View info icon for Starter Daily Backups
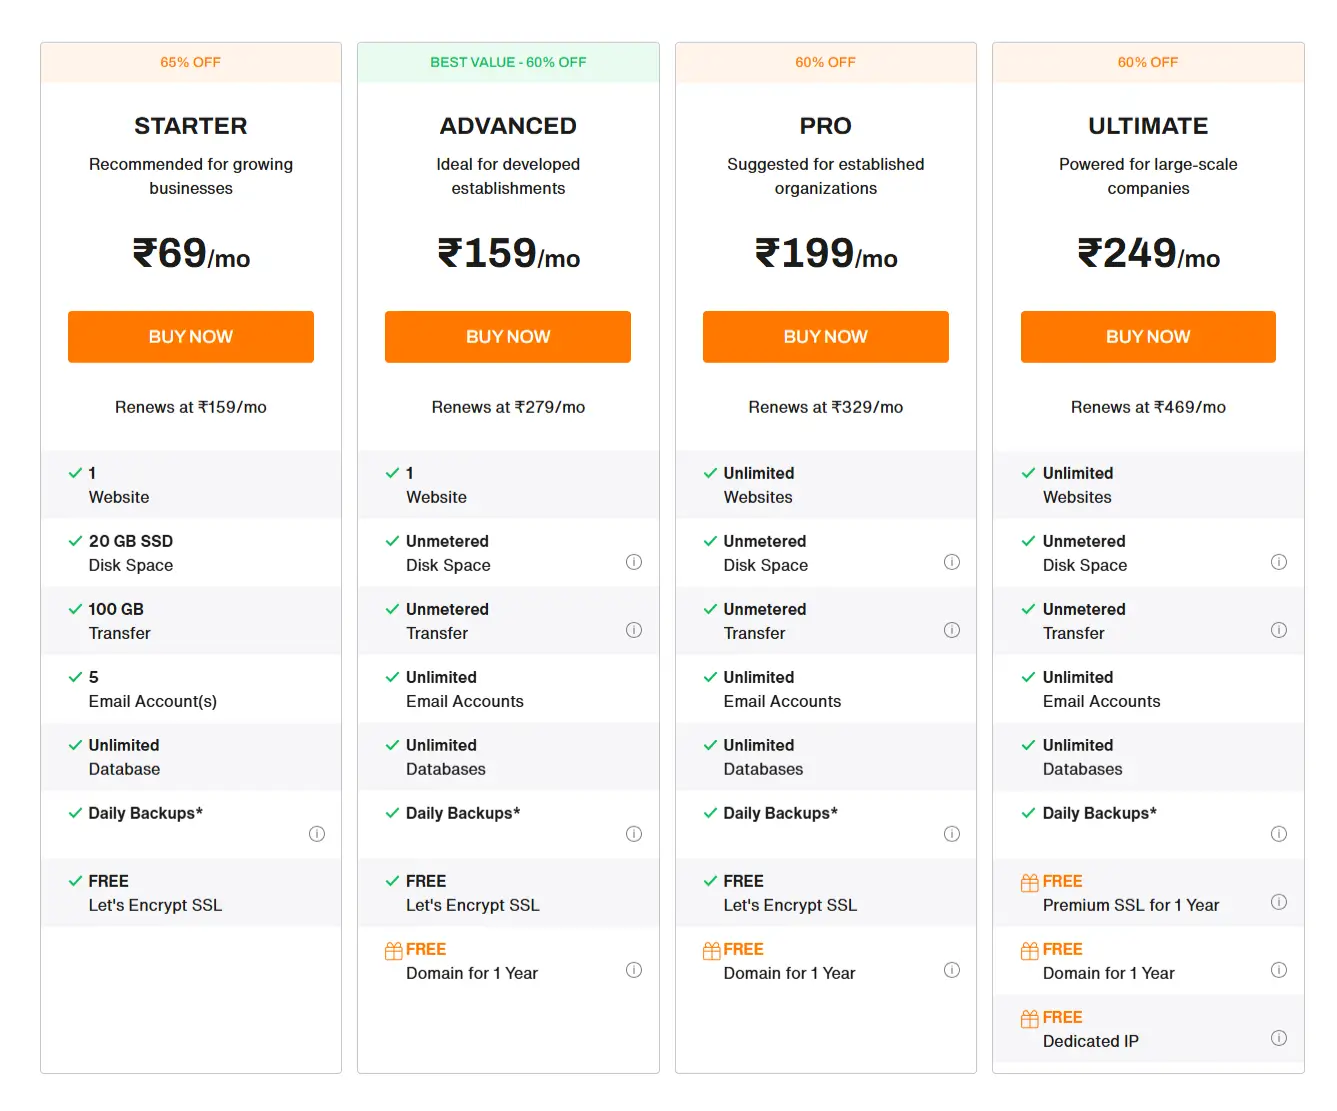Image resolution: width=1337 pixels, height=1111 pixels. click(317, 833)
